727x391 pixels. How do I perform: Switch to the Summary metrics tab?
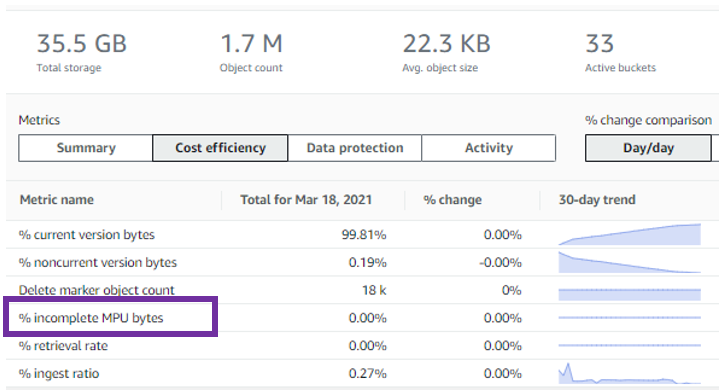[85, 148]
